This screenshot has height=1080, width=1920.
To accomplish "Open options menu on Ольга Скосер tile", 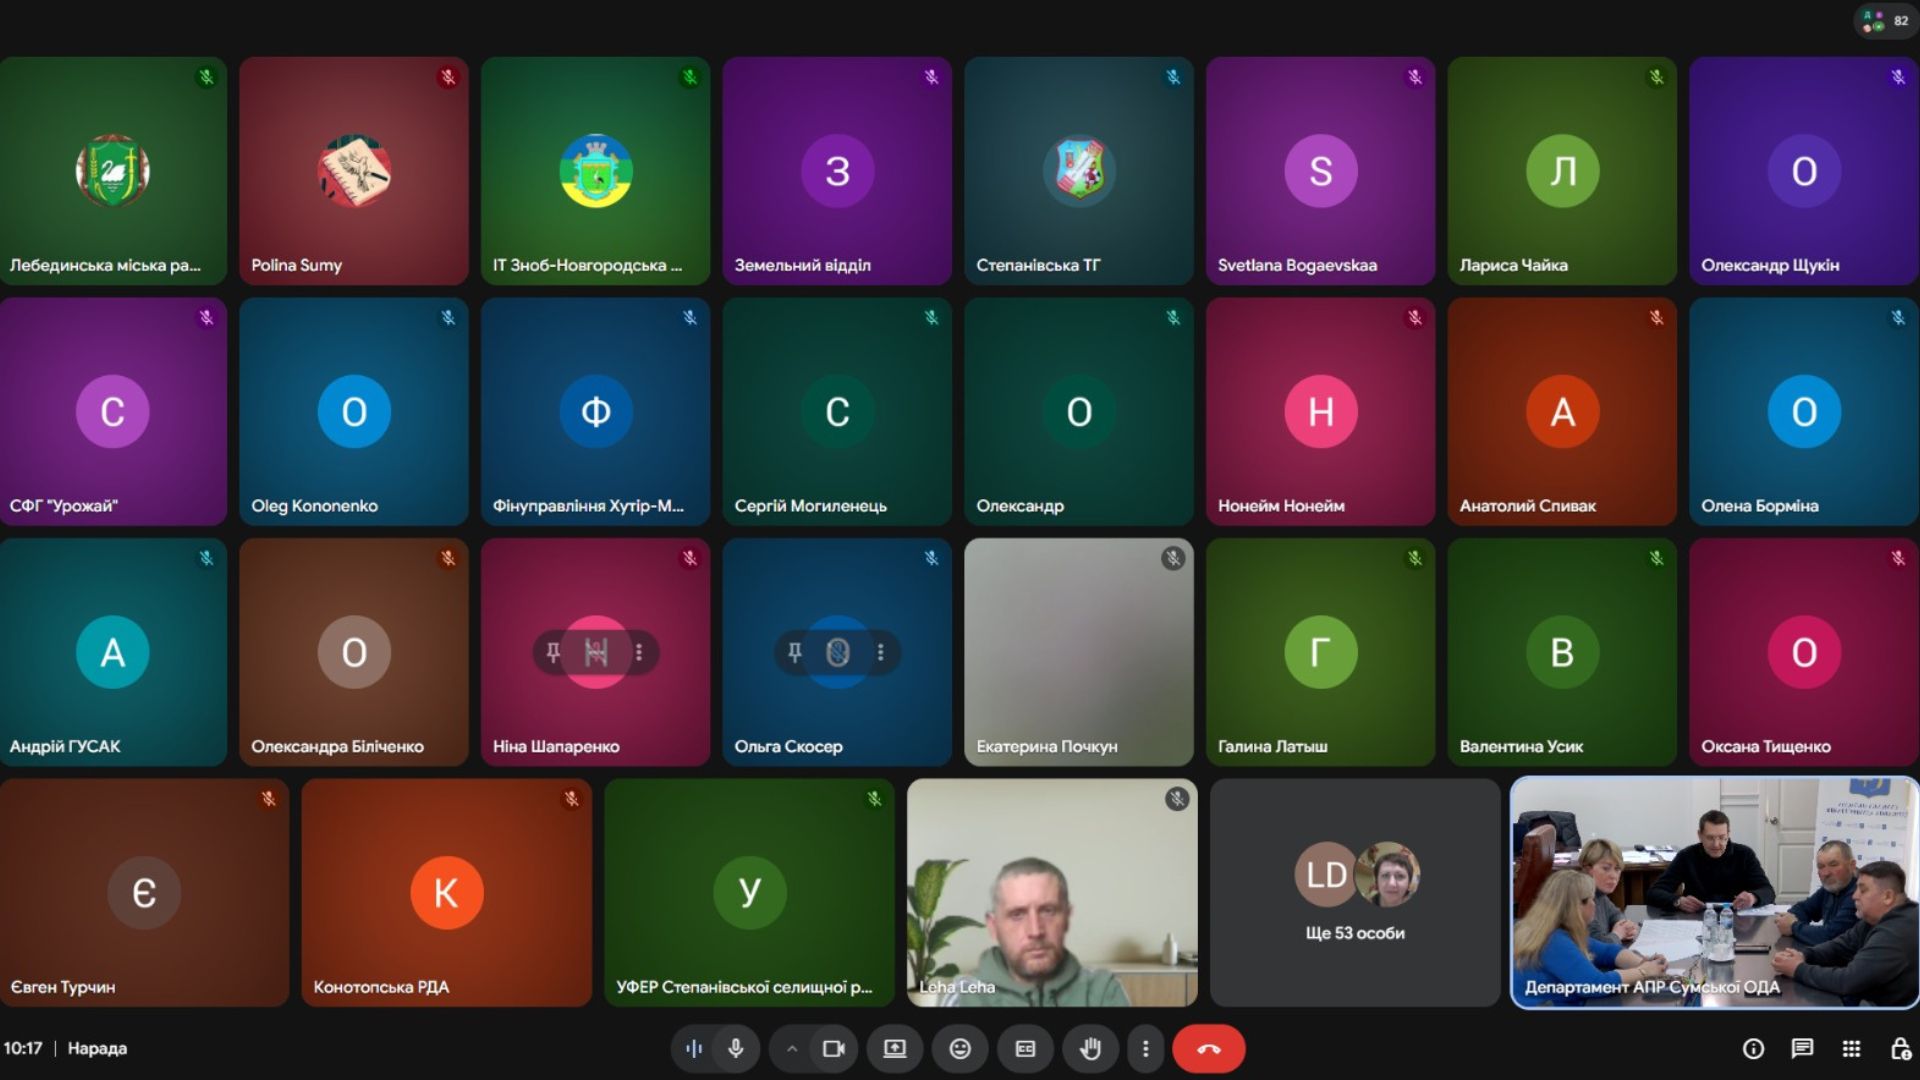I will [880, 652].
